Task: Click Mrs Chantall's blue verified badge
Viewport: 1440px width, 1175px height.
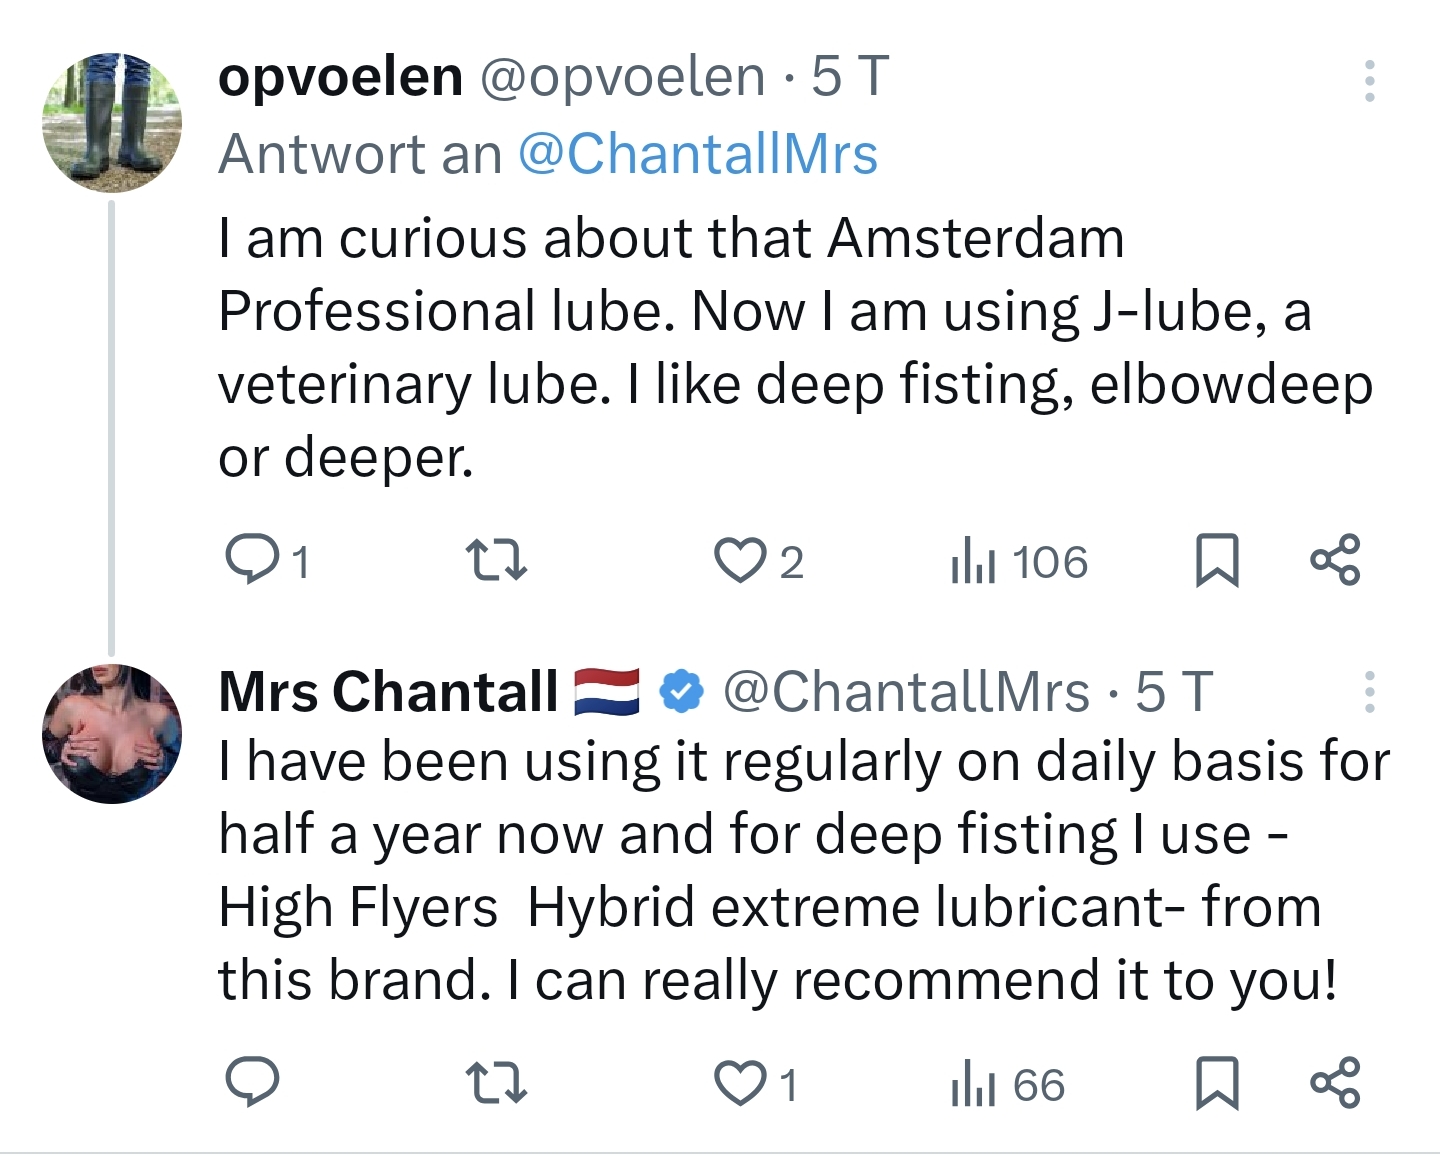Action: [682, 692]
